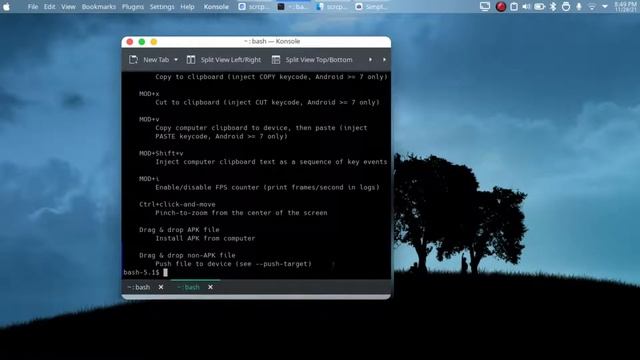Click the Split View Top/Bottom button

[312, 60]
